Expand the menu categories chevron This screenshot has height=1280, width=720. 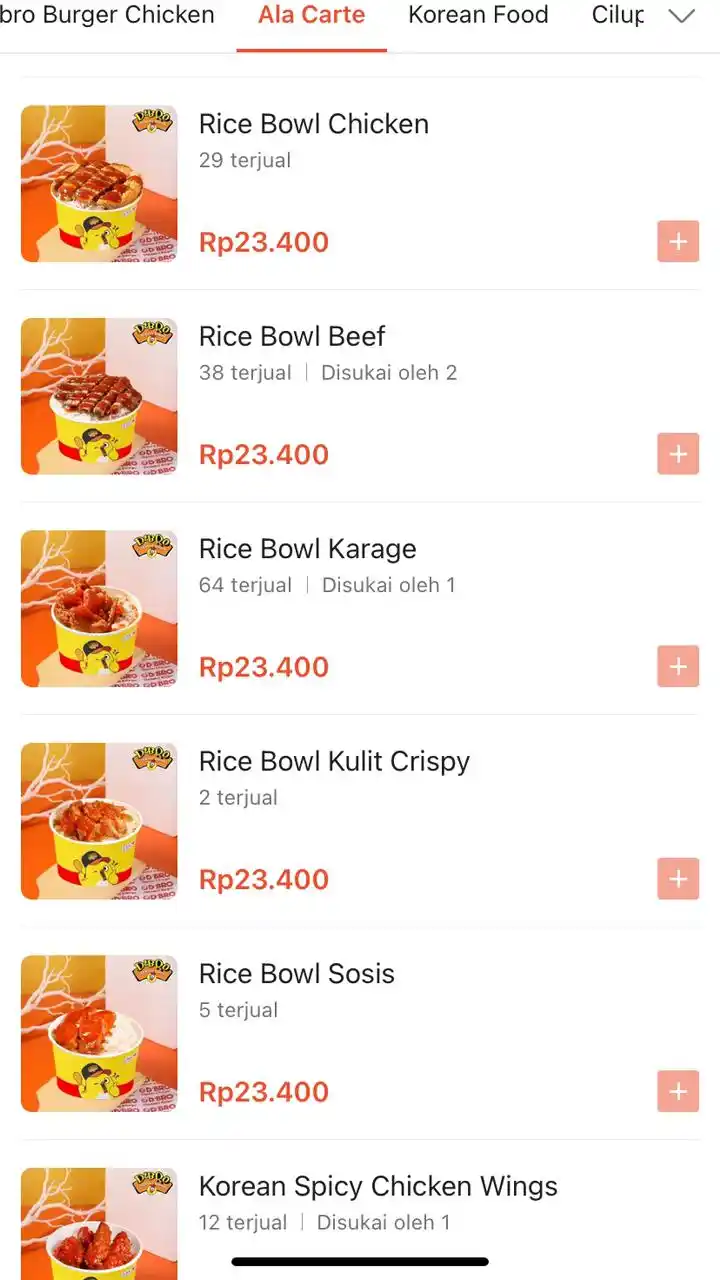point(681,16)
